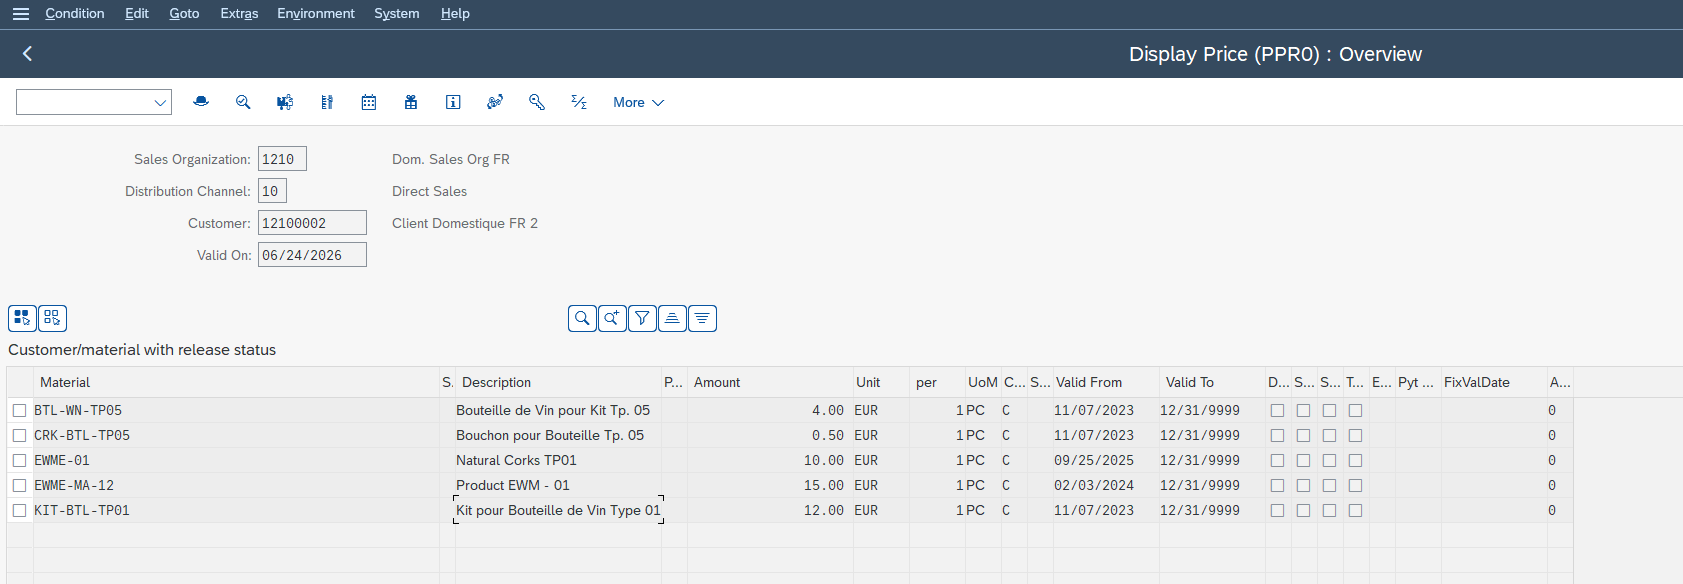1683x584 pixels.
Task: Click the puzzle-piece toolbar icon
Action: click(285, 102)
